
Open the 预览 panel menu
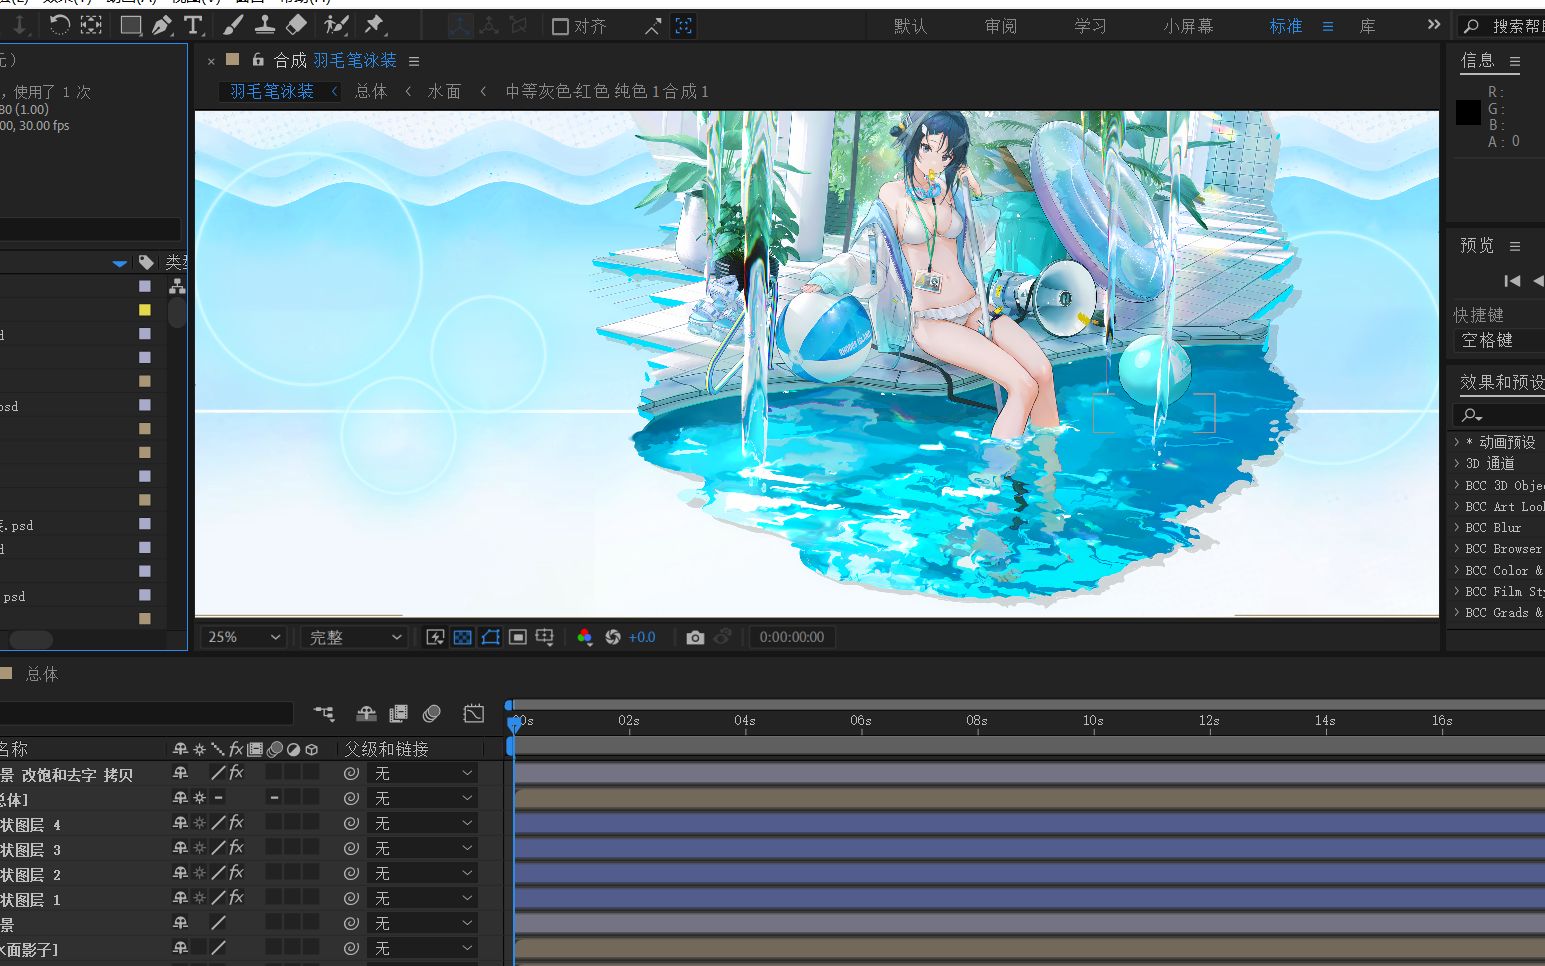[x=1515, y=246]
